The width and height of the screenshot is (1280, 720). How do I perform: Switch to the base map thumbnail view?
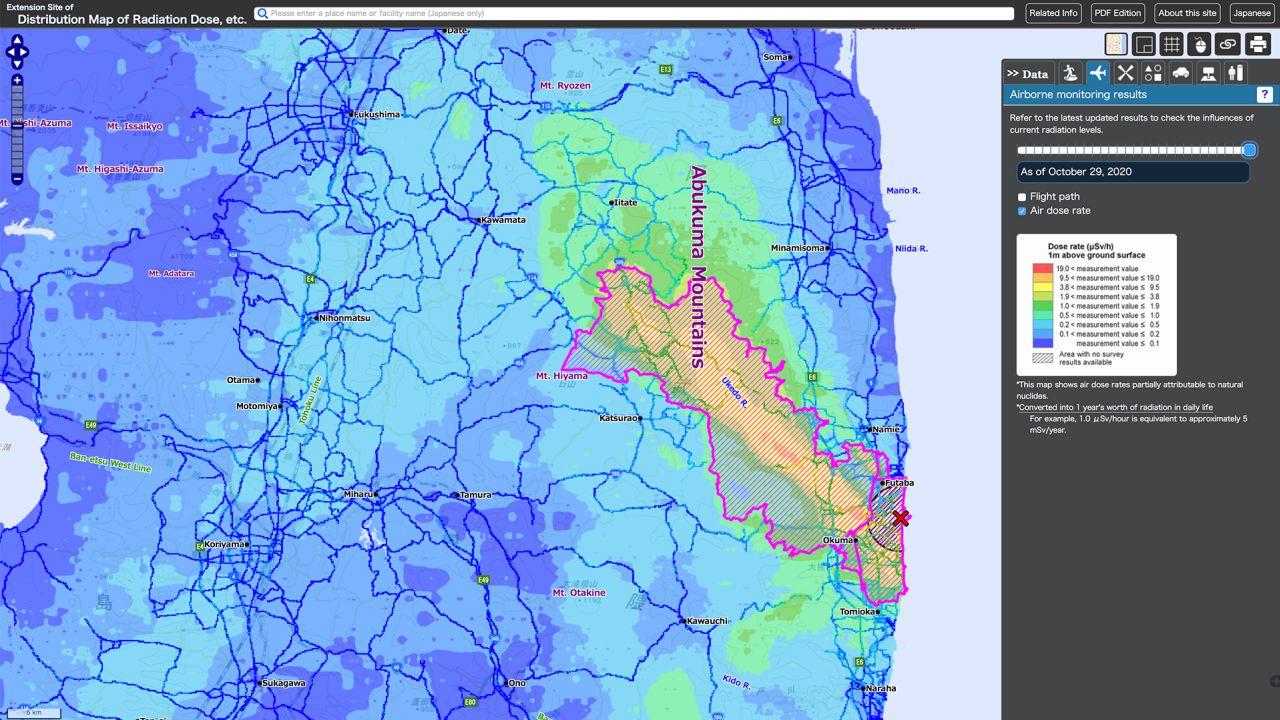1116,44
